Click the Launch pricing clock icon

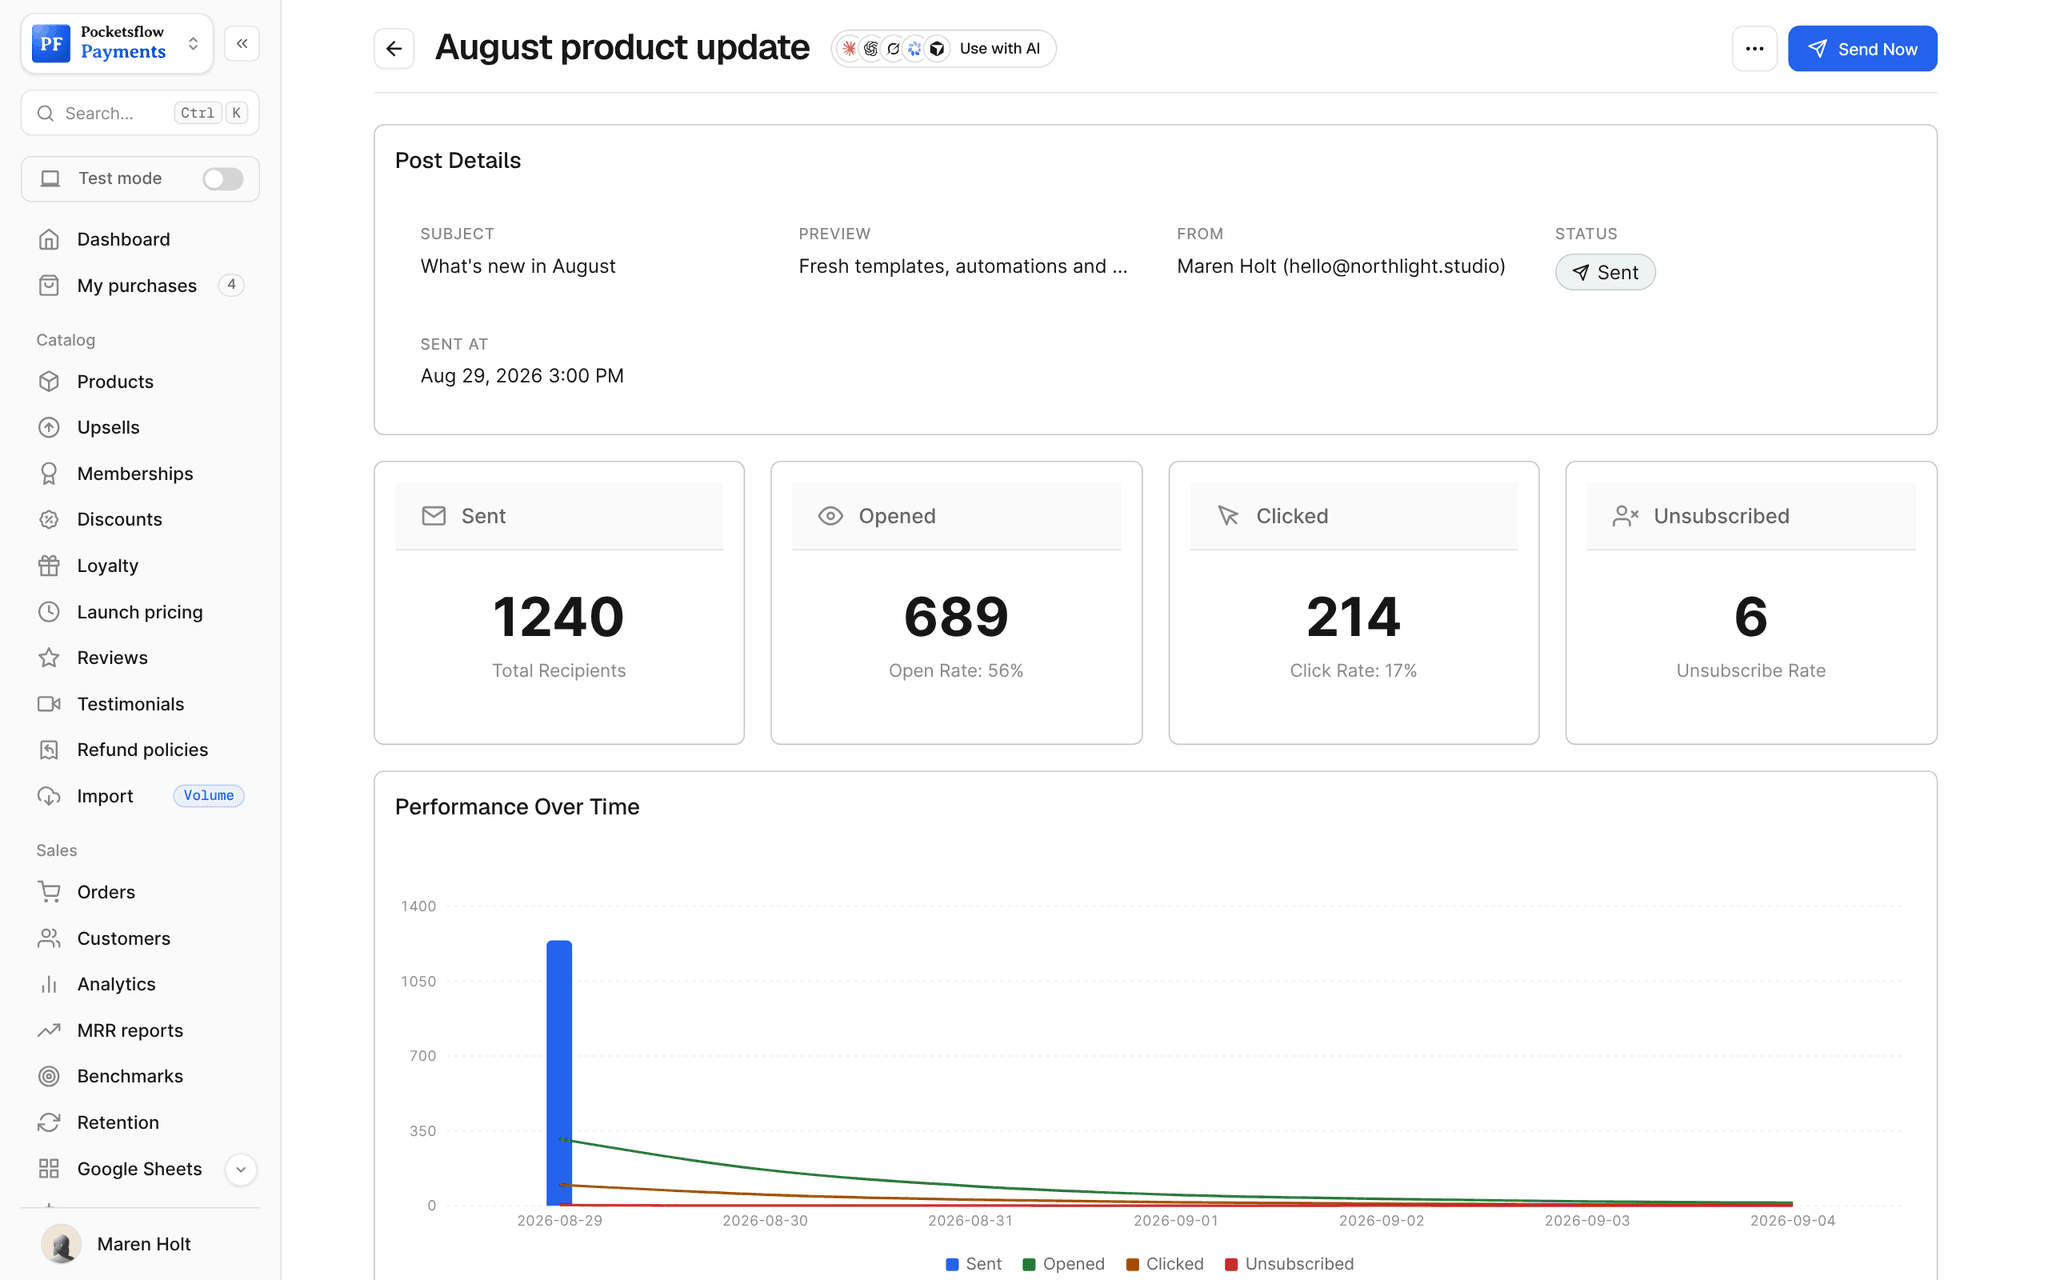[49, 611]
